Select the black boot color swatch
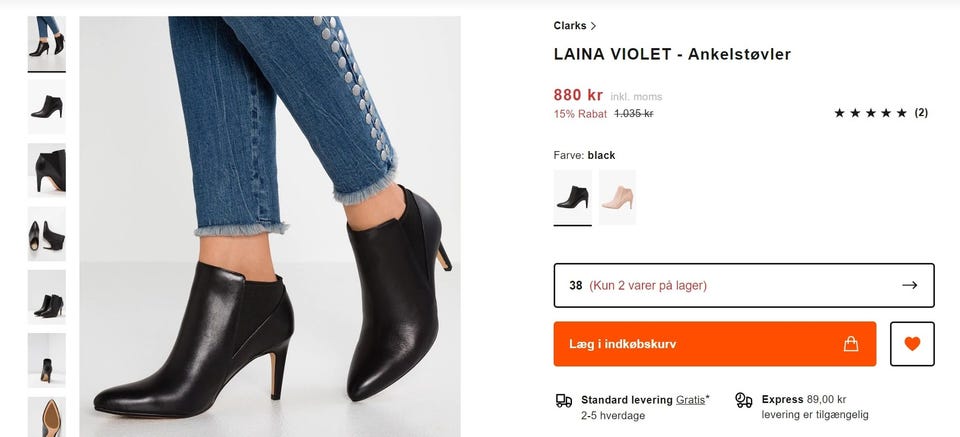Viewport: 960px width, 437px height. (572, 197)
